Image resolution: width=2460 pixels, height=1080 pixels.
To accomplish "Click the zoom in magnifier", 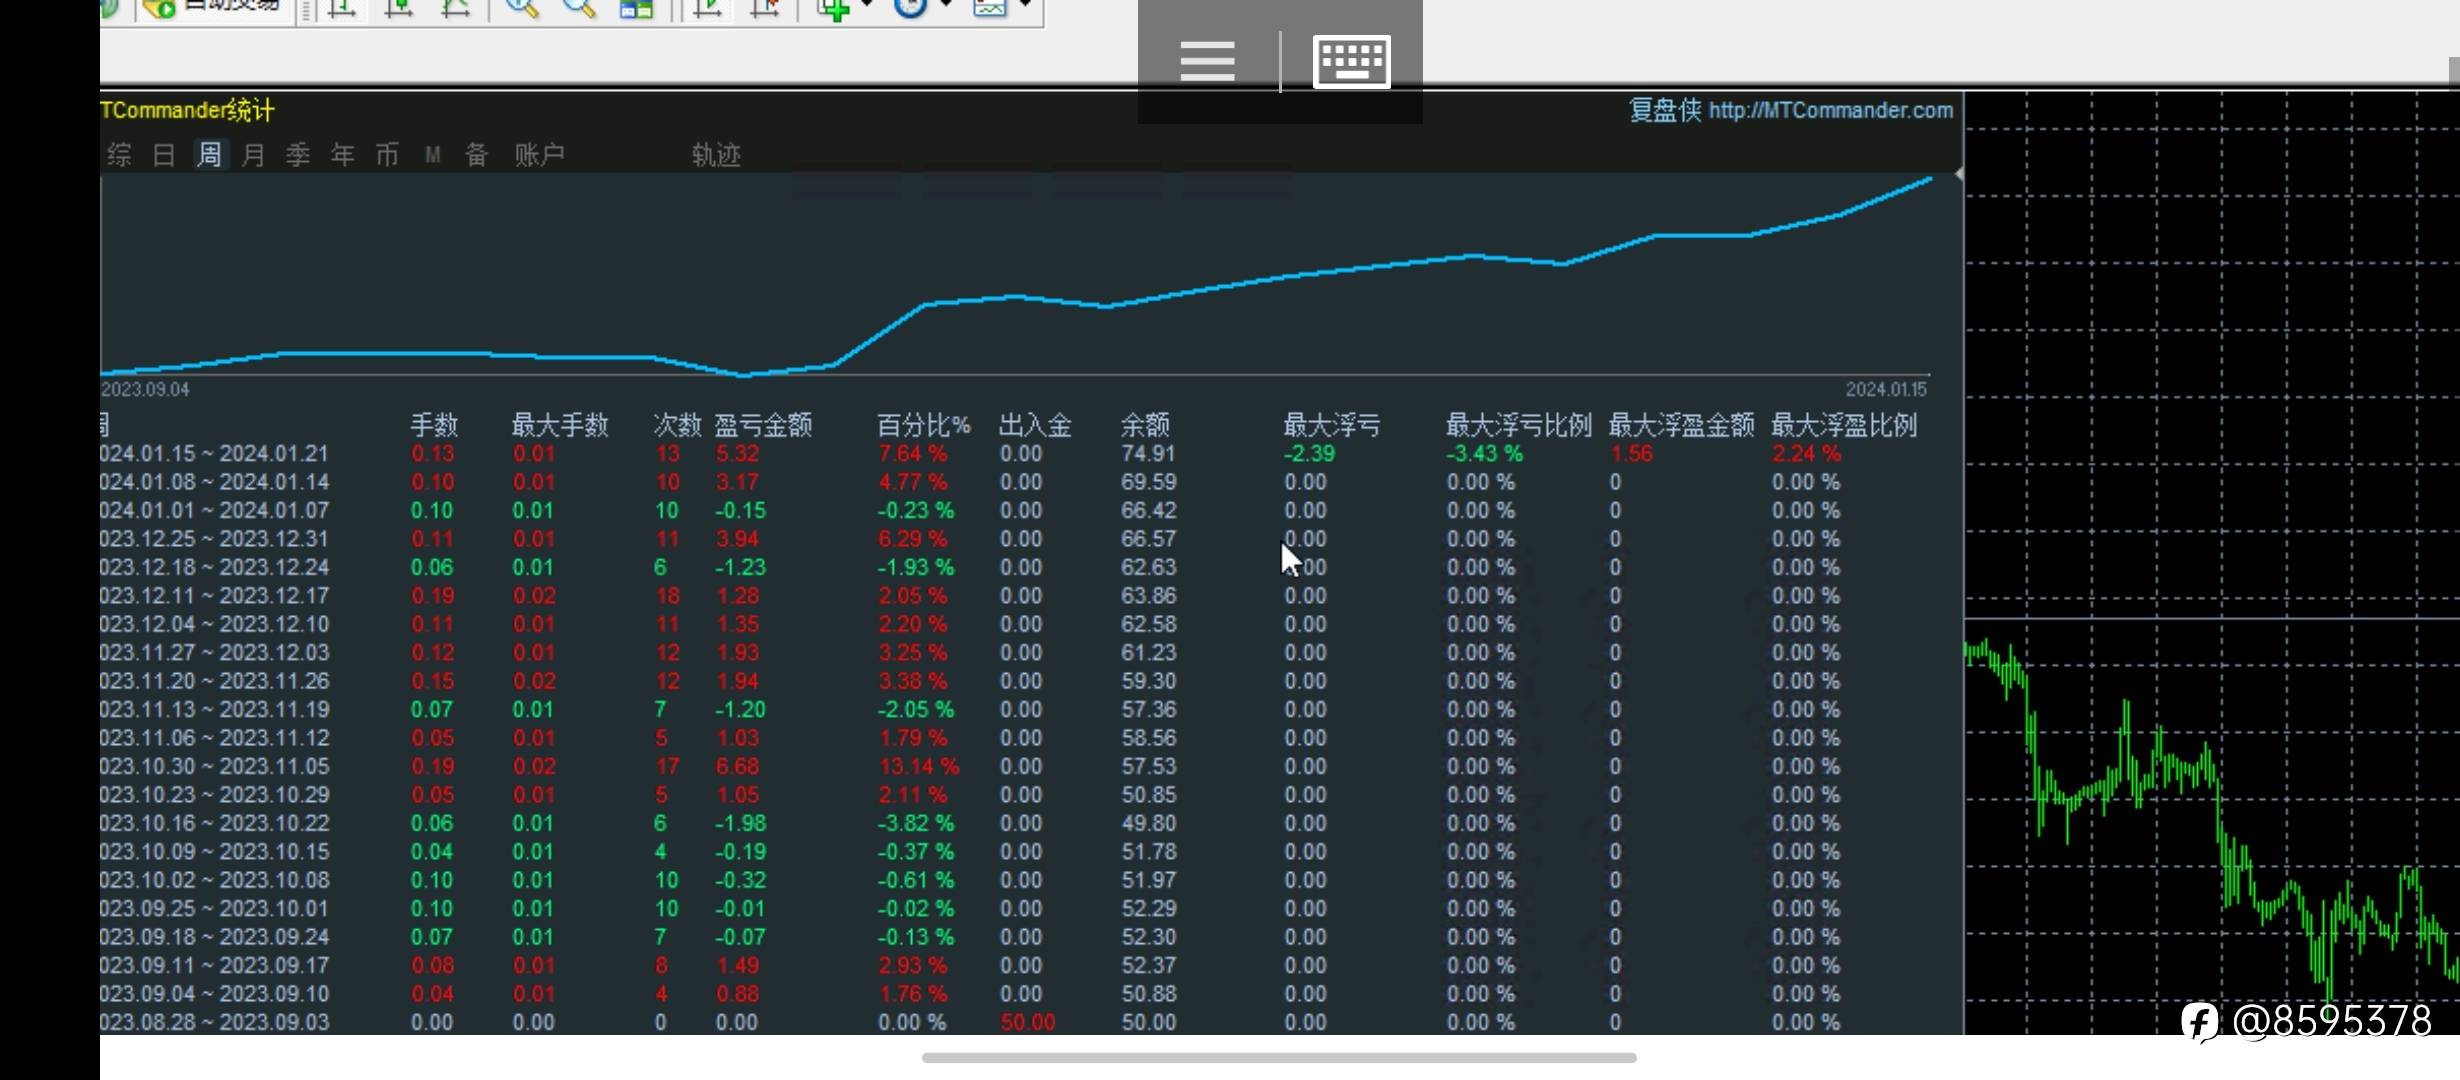I will point(521,8).
